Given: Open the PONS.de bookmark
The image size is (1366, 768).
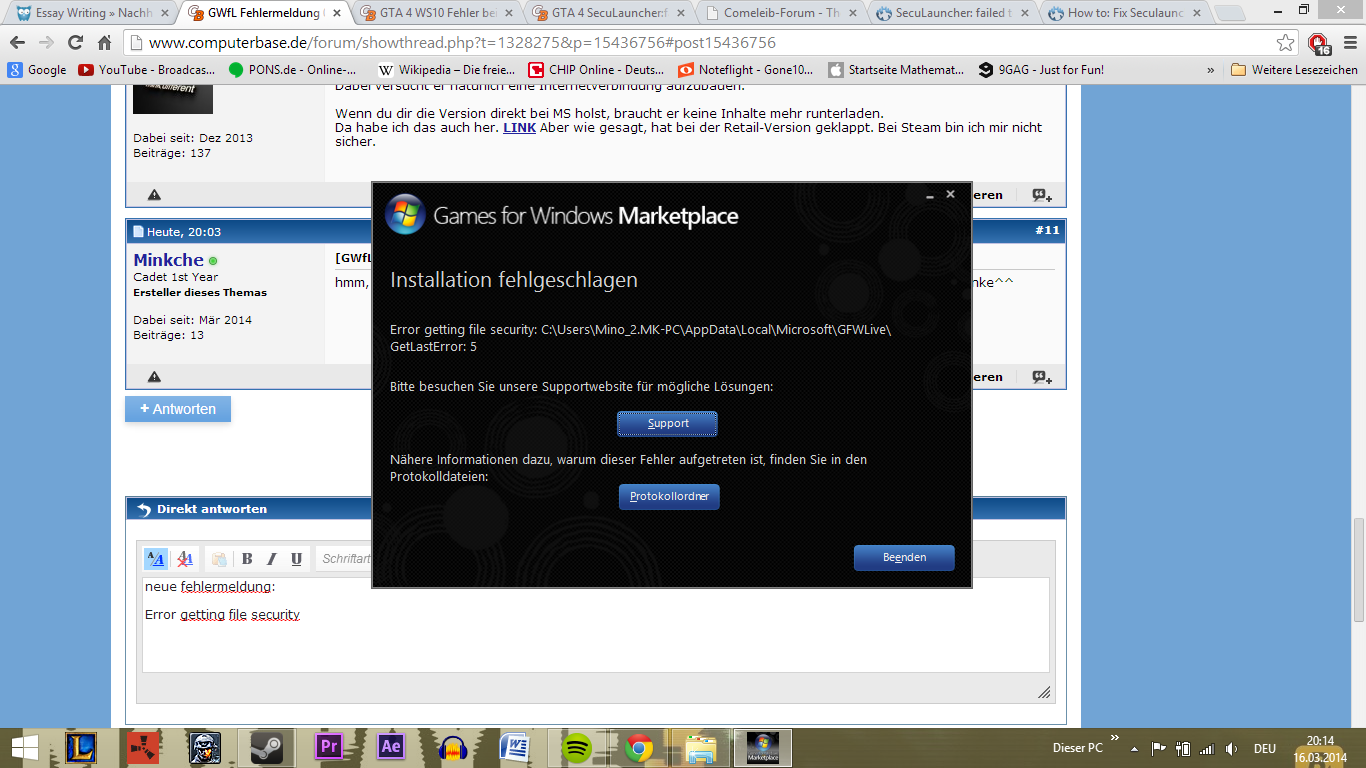Looking at the screenshot, I should pos(292,70).
